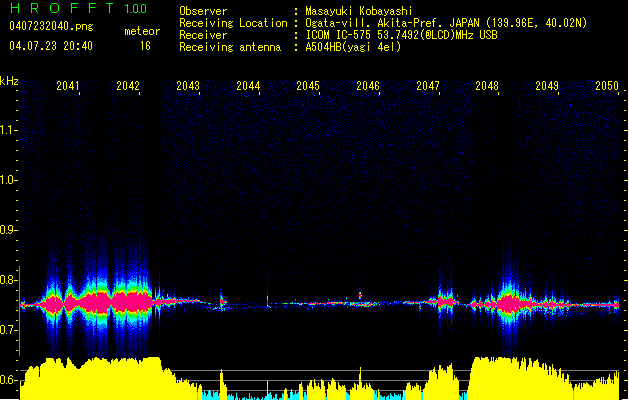This screenshot has height=400, width=629.
Task: Click the A504HB(yagi 4el) antenna value
Action: pos(353,47)
